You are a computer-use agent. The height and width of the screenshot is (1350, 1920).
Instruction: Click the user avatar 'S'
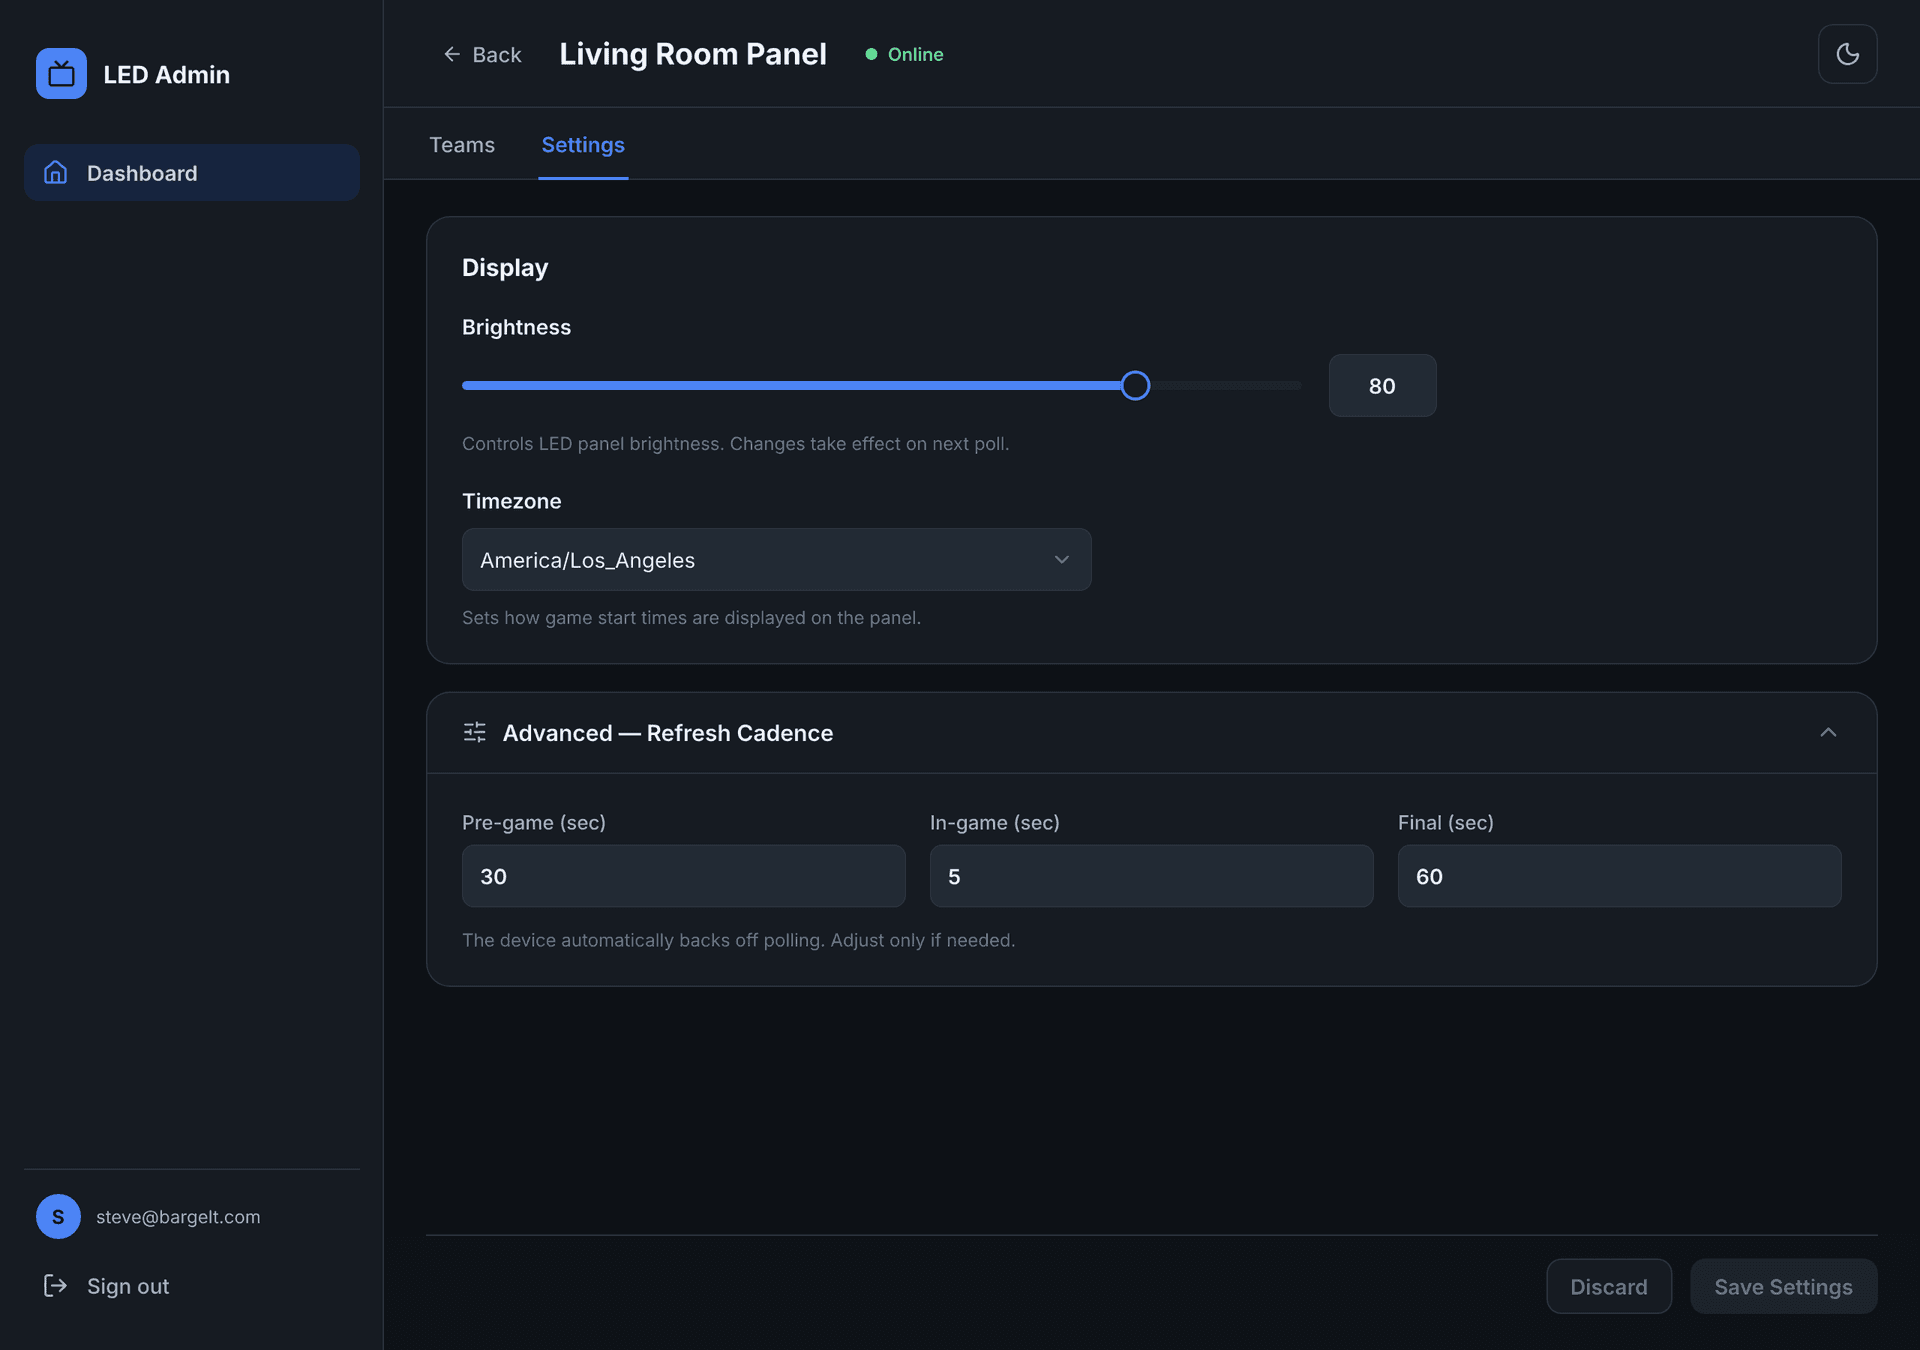[x=58, y=1216]
